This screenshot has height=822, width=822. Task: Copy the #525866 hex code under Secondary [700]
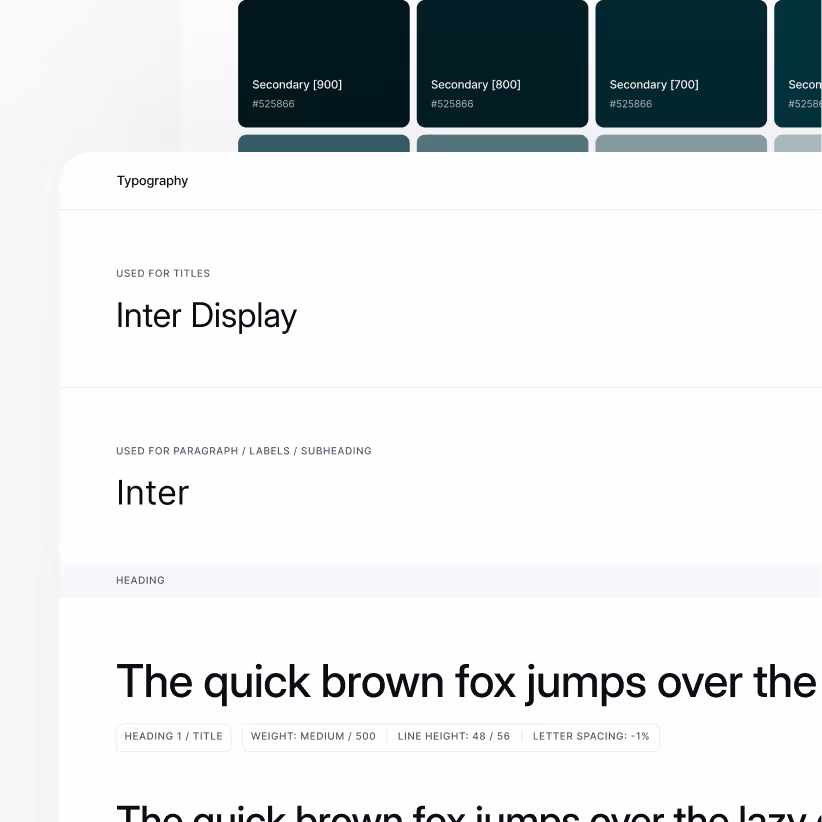tap(630, 104)
